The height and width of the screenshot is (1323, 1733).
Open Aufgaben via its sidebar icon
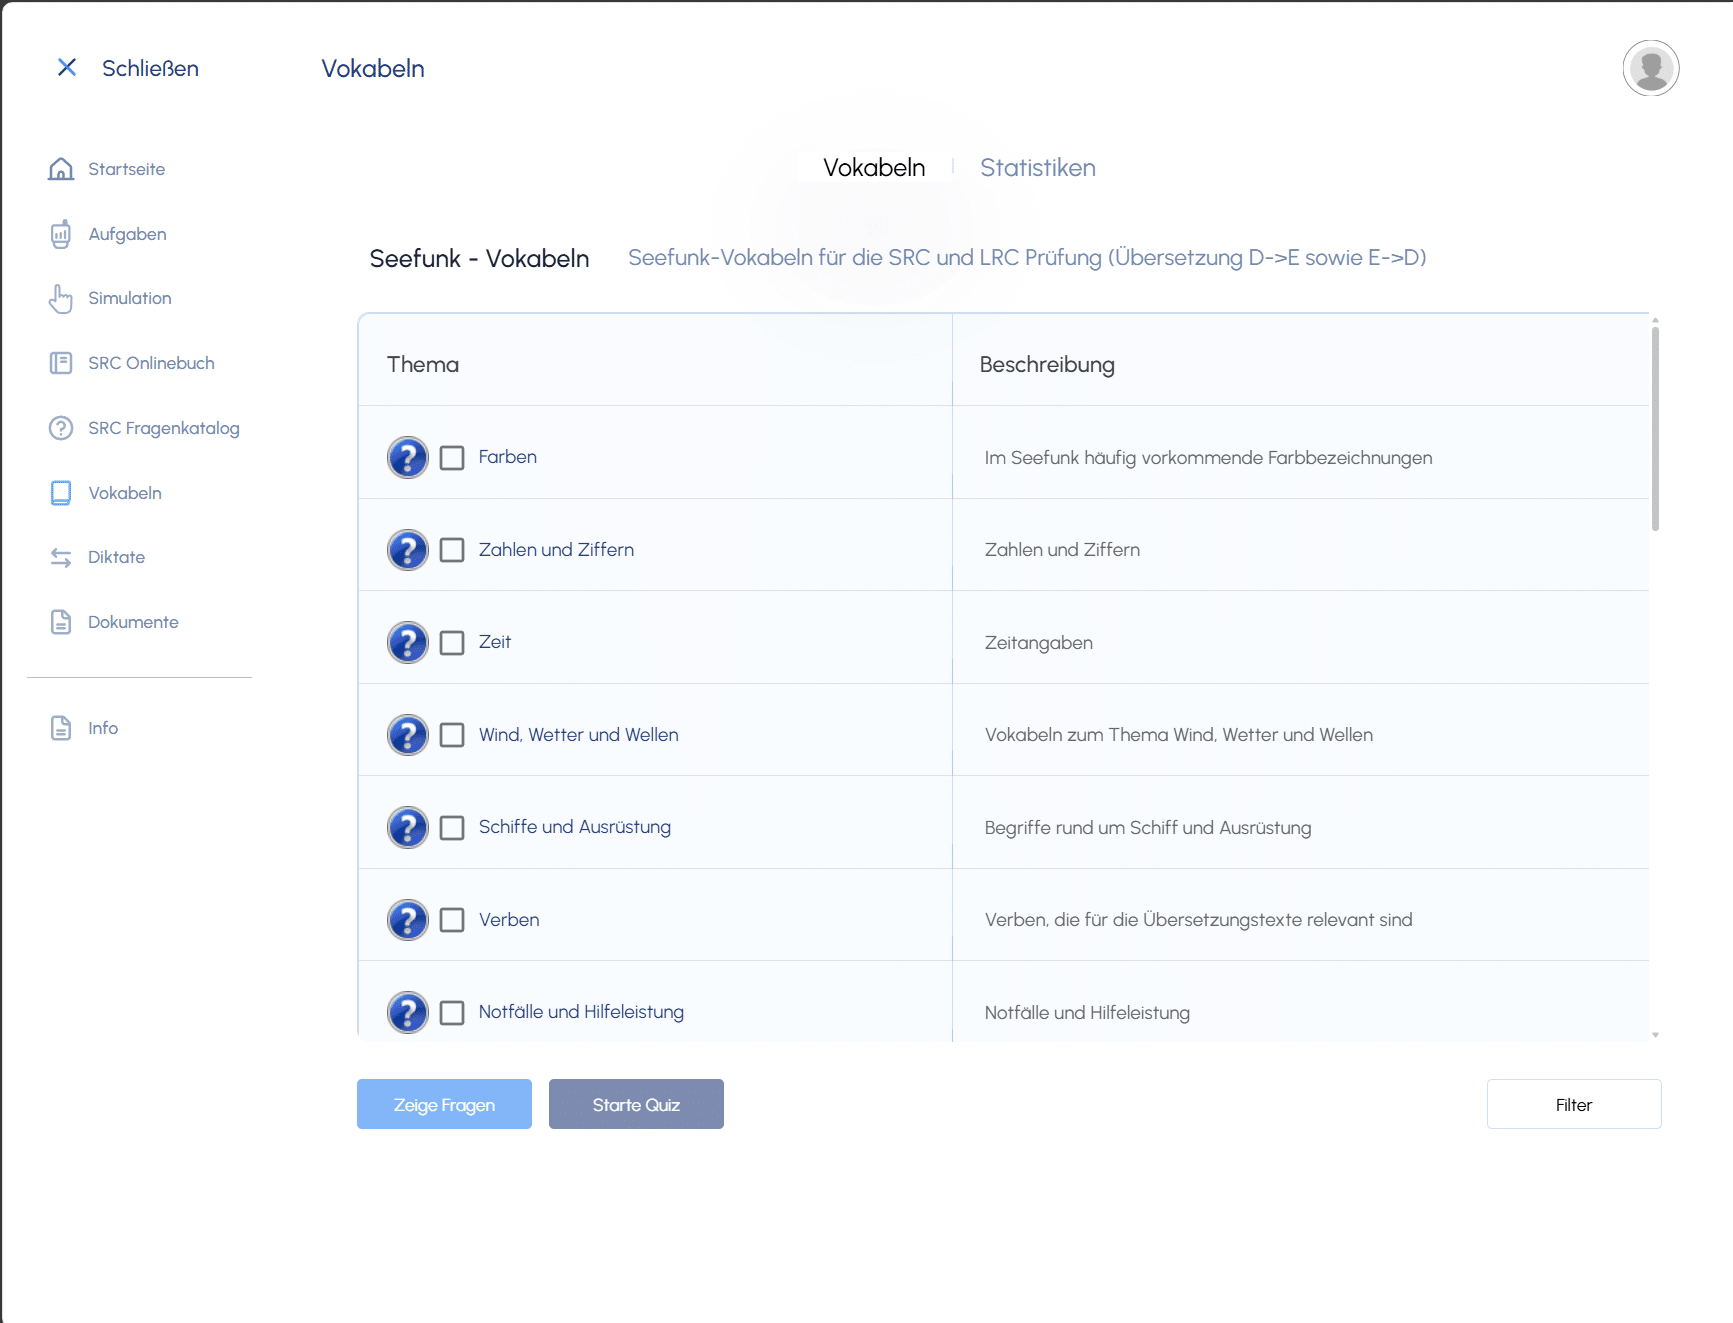click(61, 234)
